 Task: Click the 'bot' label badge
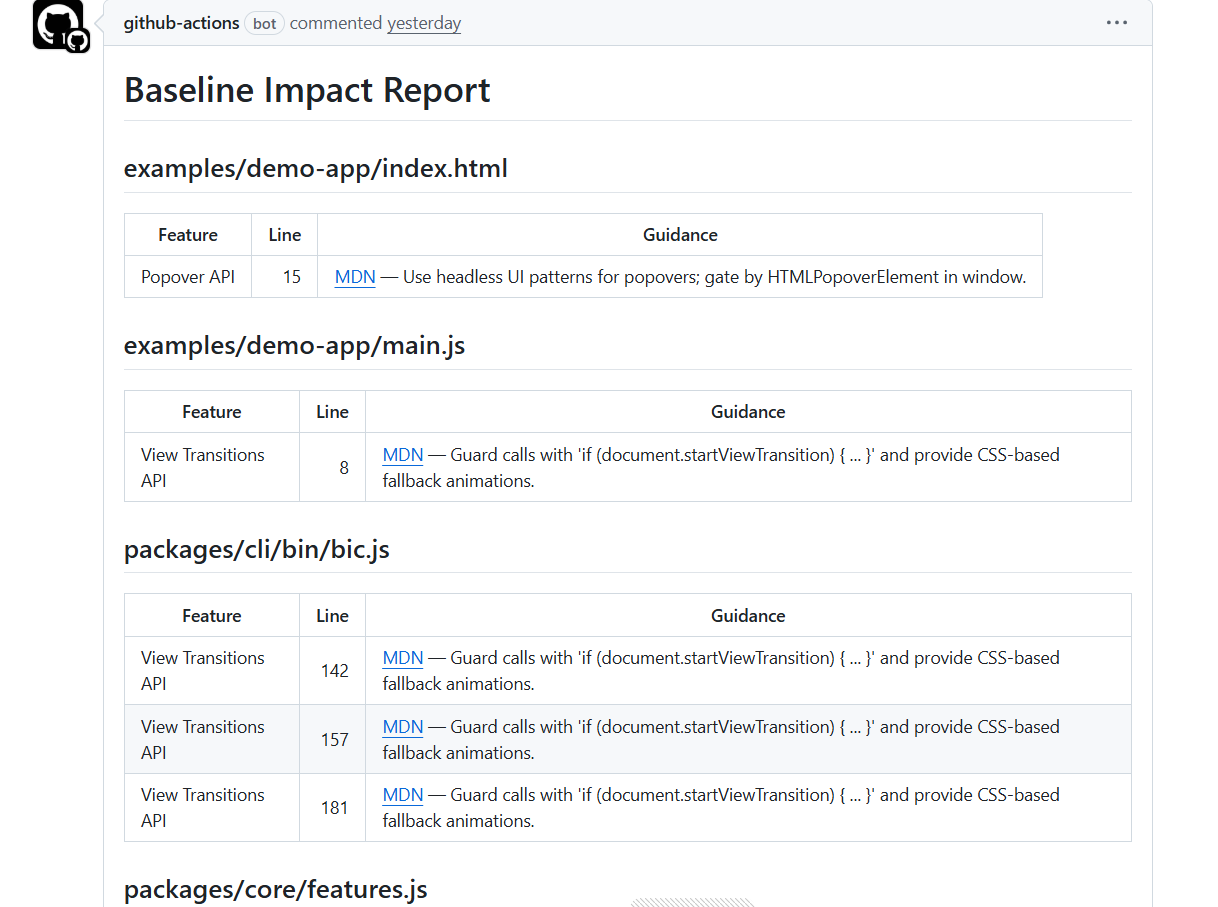click(x=264, y=23)
